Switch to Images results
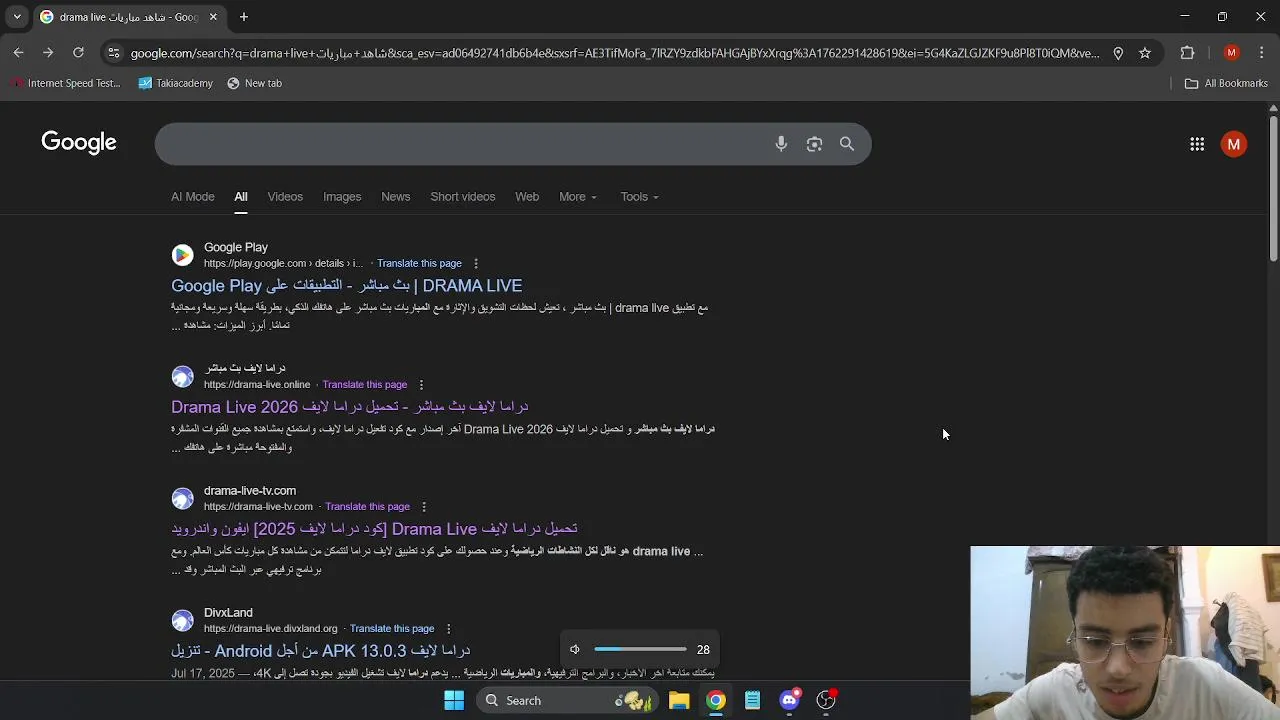1280x720 pixels. click(342, 197)
